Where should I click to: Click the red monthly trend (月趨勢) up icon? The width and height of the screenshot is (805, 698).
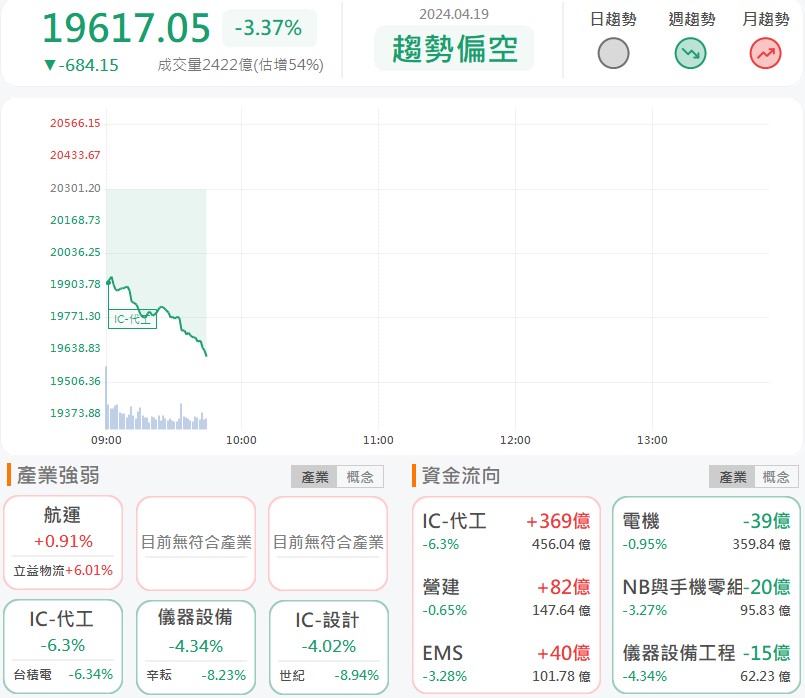tap(765, 53)
